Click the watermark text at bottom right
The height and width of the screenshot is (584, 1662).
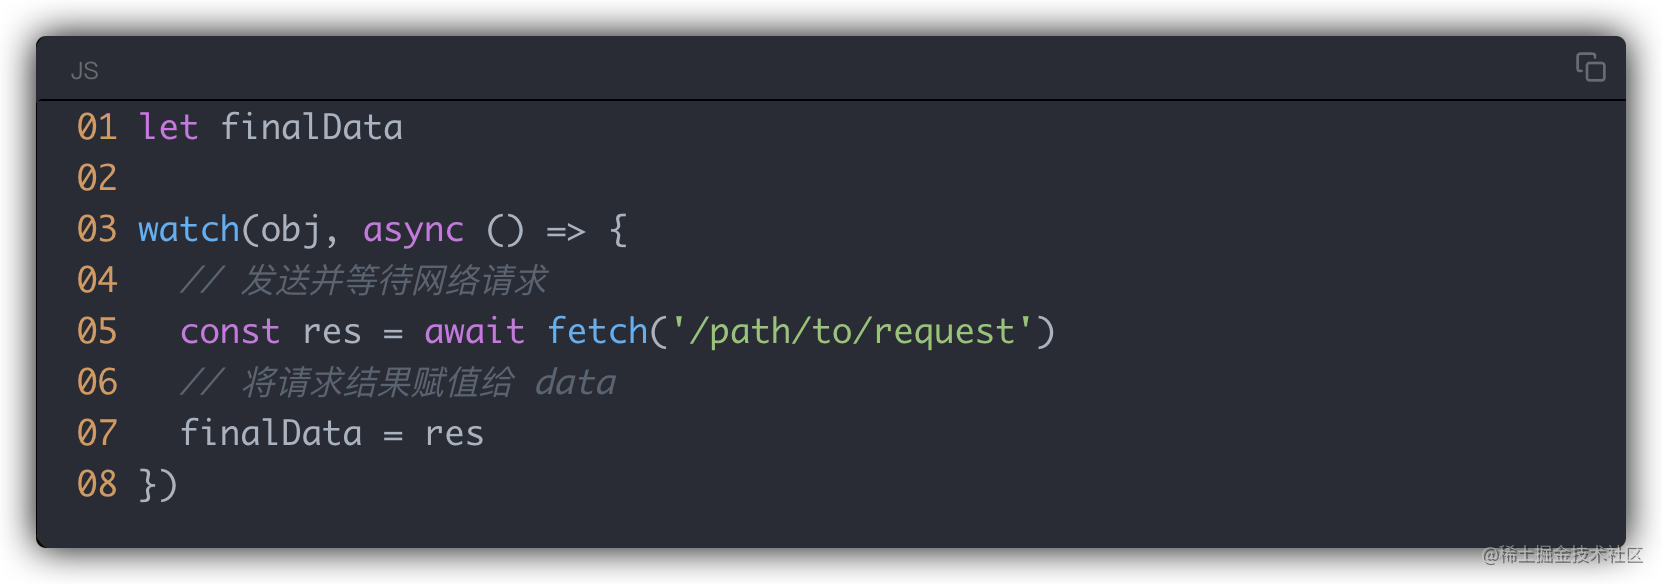tap(1563, 555)
